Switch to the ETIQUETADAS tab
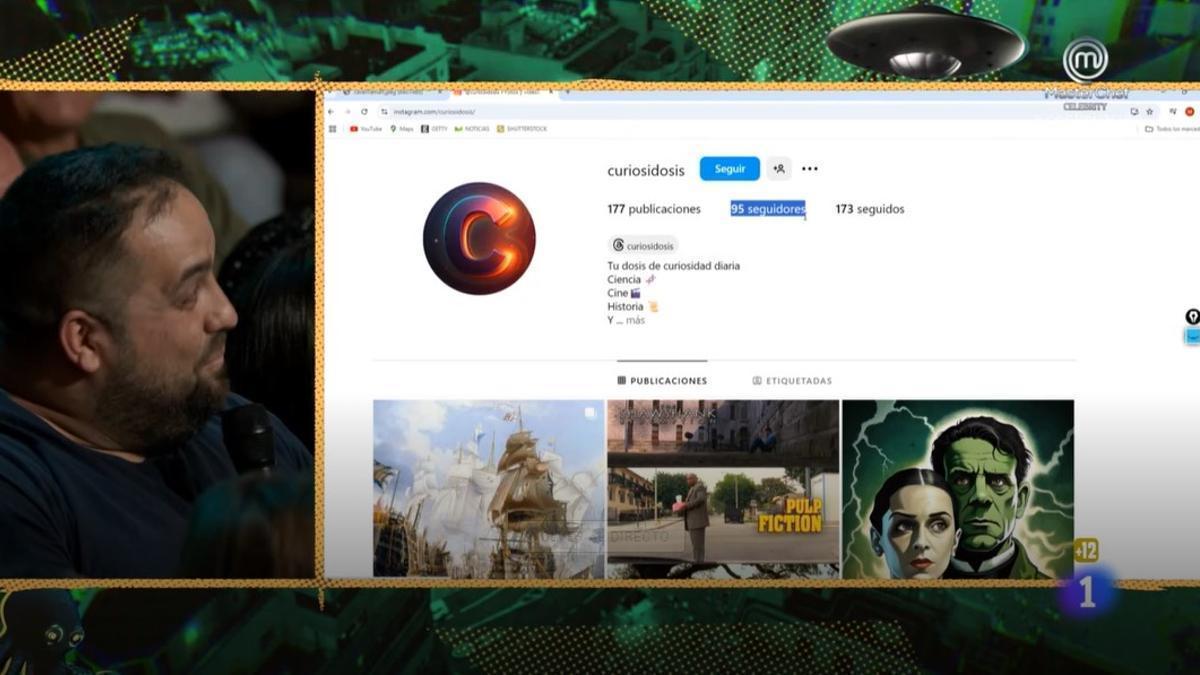 793,380
